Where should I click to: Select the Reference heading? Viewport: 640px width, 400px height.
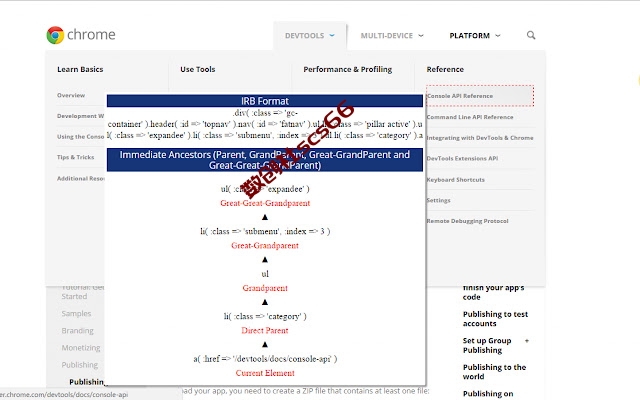pyautogui.click(x=445, y=69)
